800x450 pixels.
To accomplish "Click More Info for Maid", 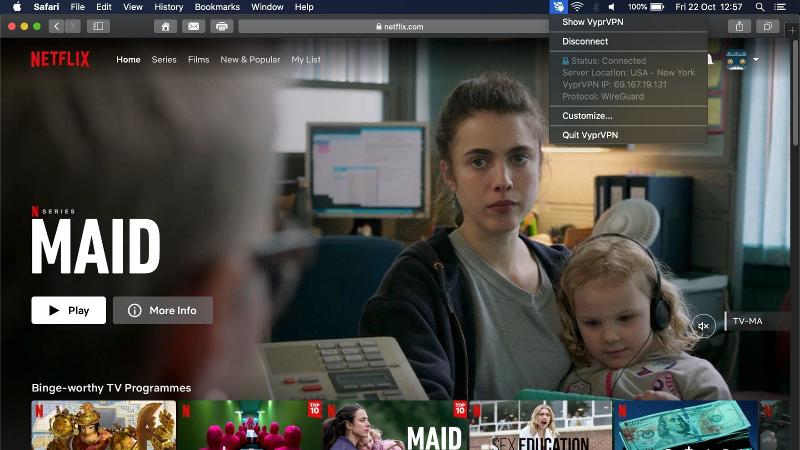I will pyautogui.click(x=163, y=310).
